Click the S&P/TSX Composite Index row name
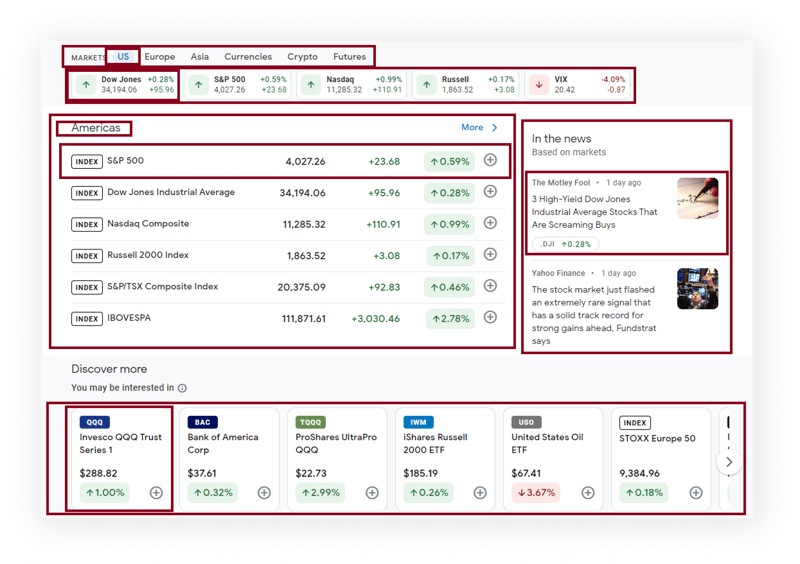Screen dimensions: 800x564 162,286
